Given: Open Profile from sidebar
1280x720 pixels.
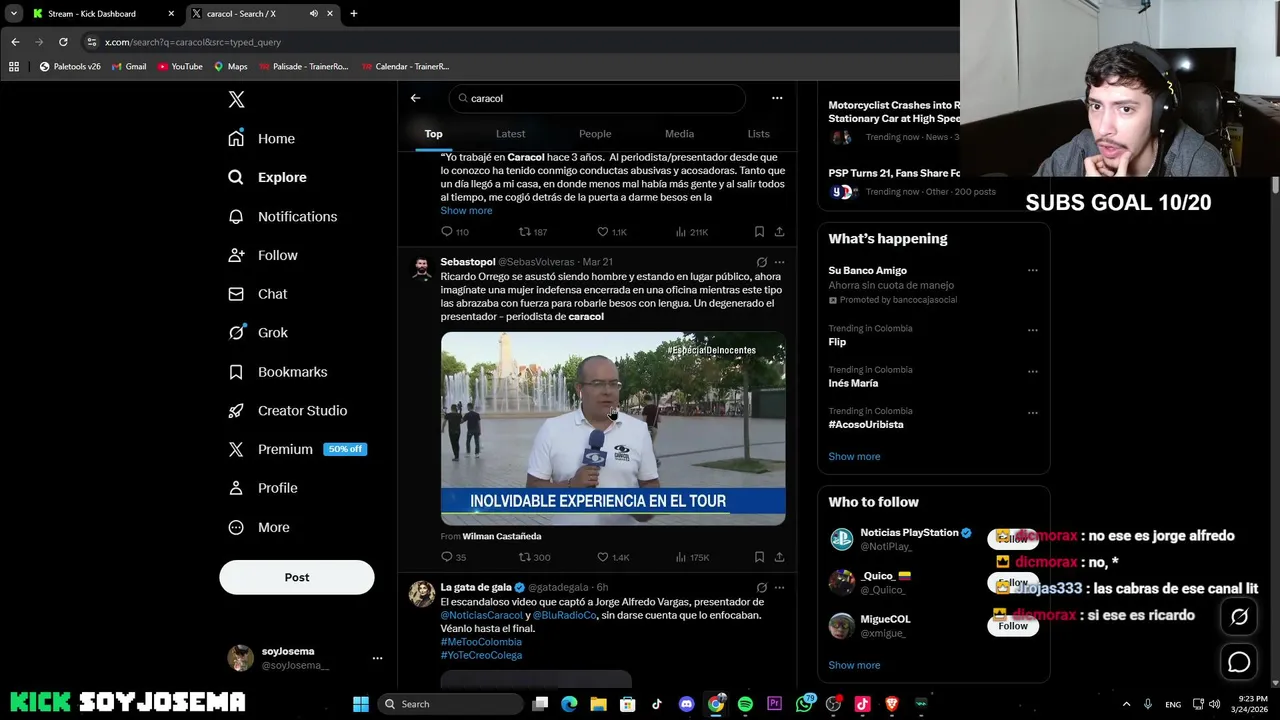Looking at the screenshot, I should [x=262, y=488].
